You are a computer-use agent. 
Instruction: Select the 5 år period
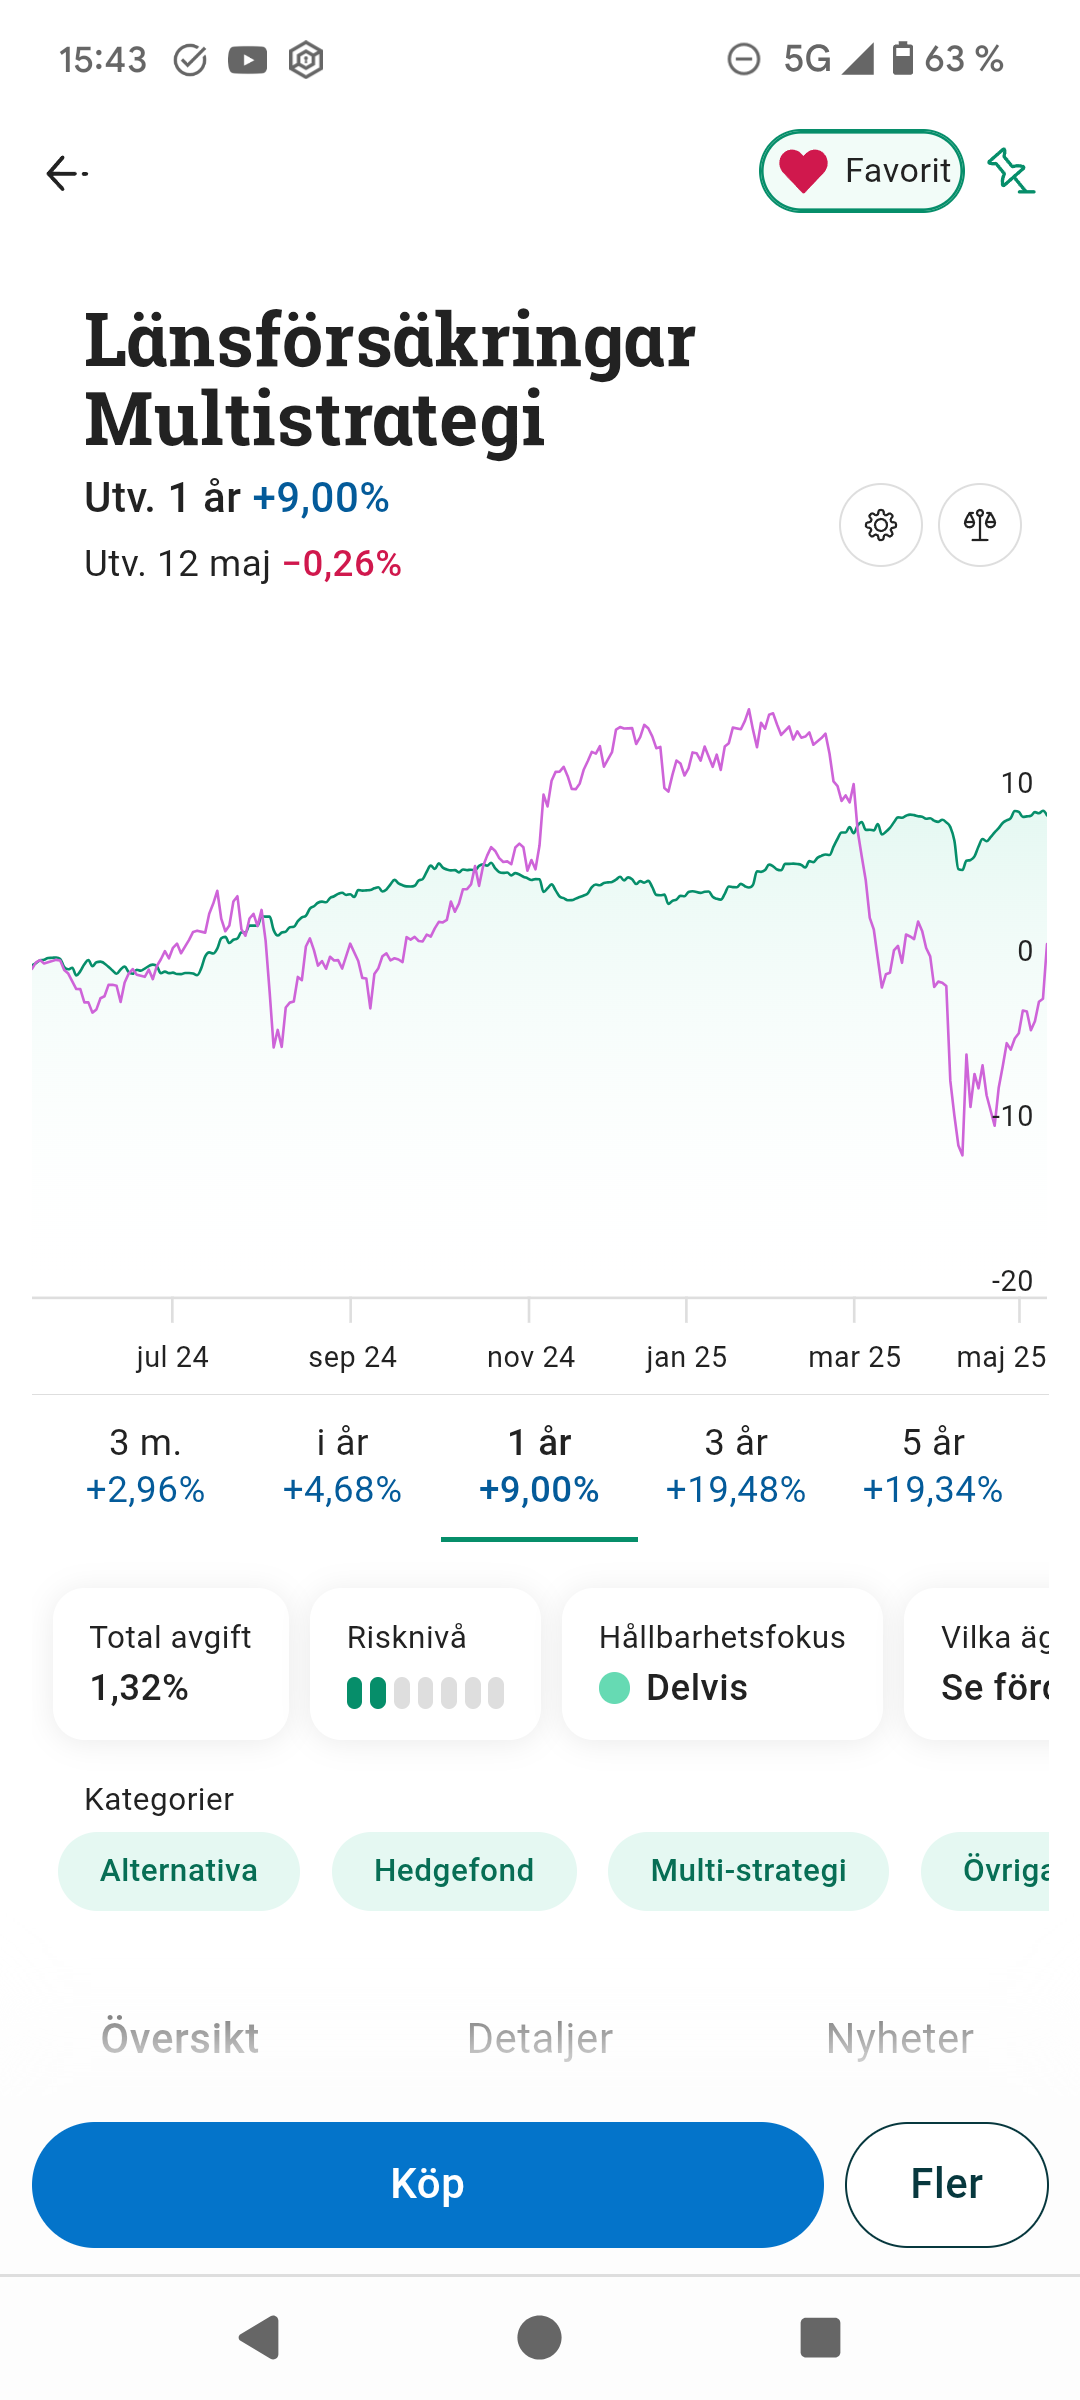click(x=933, y=1466)
